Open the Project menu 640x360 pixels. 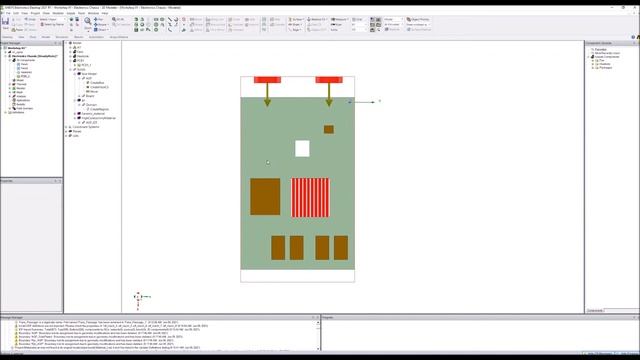[36, 13]
